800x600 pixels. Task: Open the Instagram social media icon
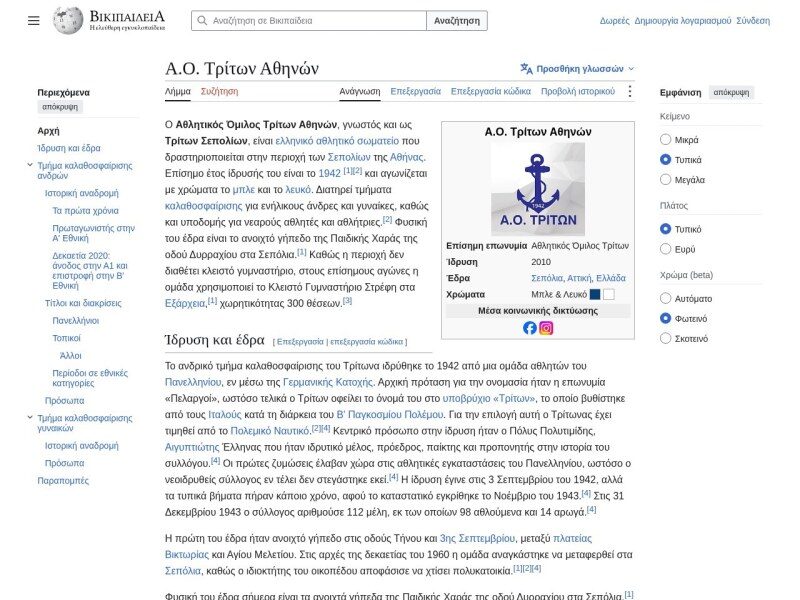tap(546, 328)
